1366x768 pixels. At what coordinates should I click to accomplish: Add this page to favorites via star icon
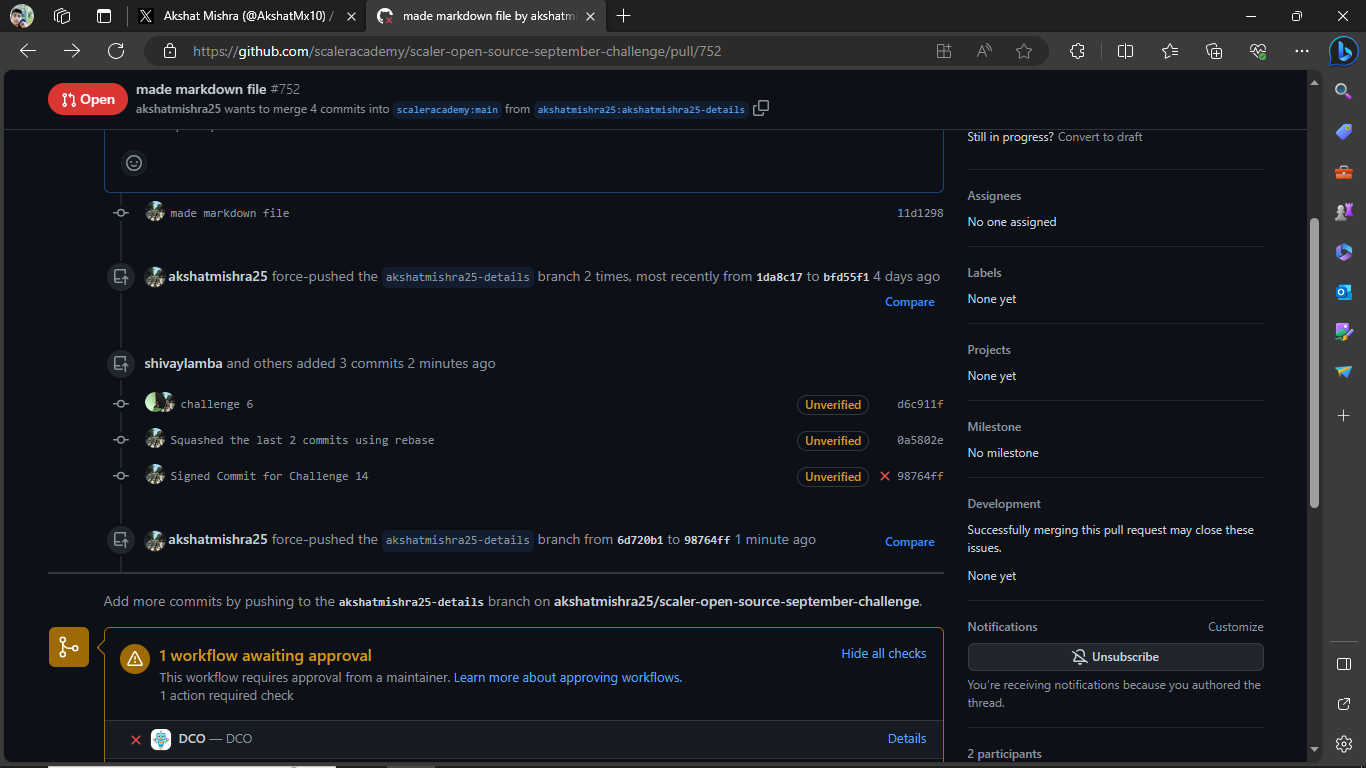click(1024, 50)
